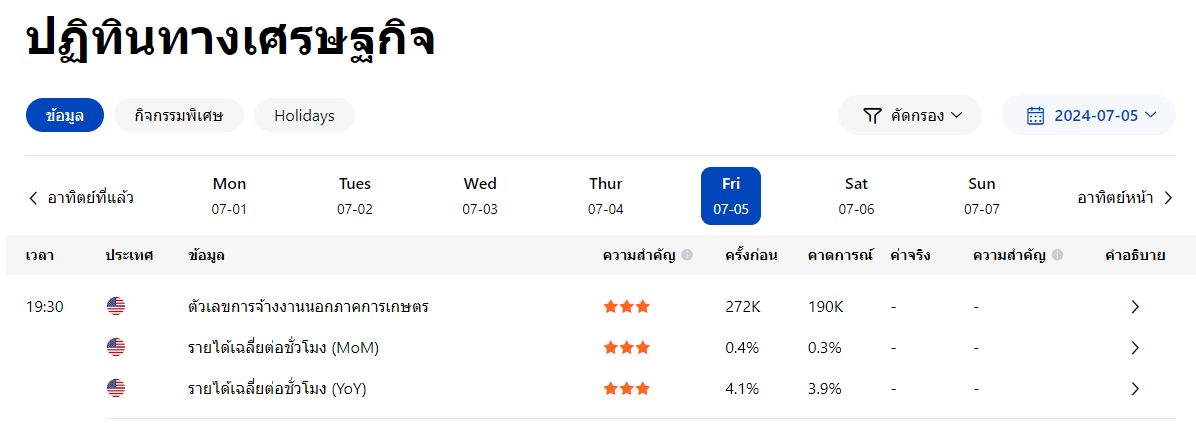Click US flag on nonfarm payrolls row
This screenshot has height=426, width=1196.
[x=116, y=307]
